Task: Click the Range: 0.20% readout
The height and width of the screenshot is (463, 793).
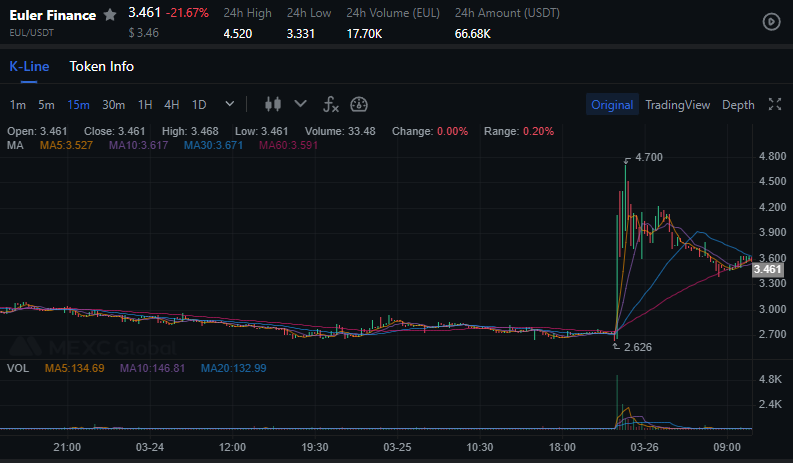Action: click(x=518, y=132)
